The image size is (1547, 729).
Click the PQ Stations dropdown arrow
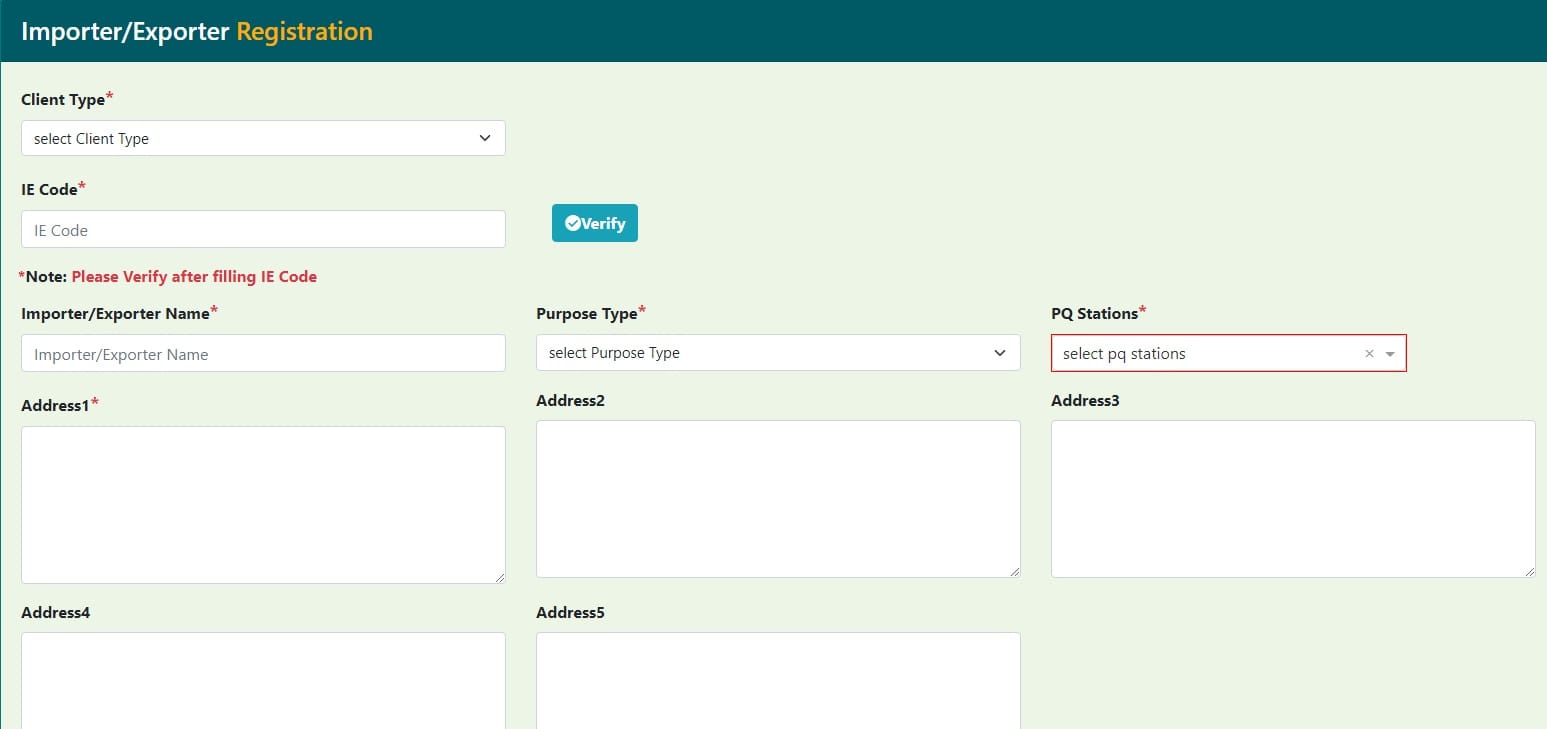tap(1390, 354)
